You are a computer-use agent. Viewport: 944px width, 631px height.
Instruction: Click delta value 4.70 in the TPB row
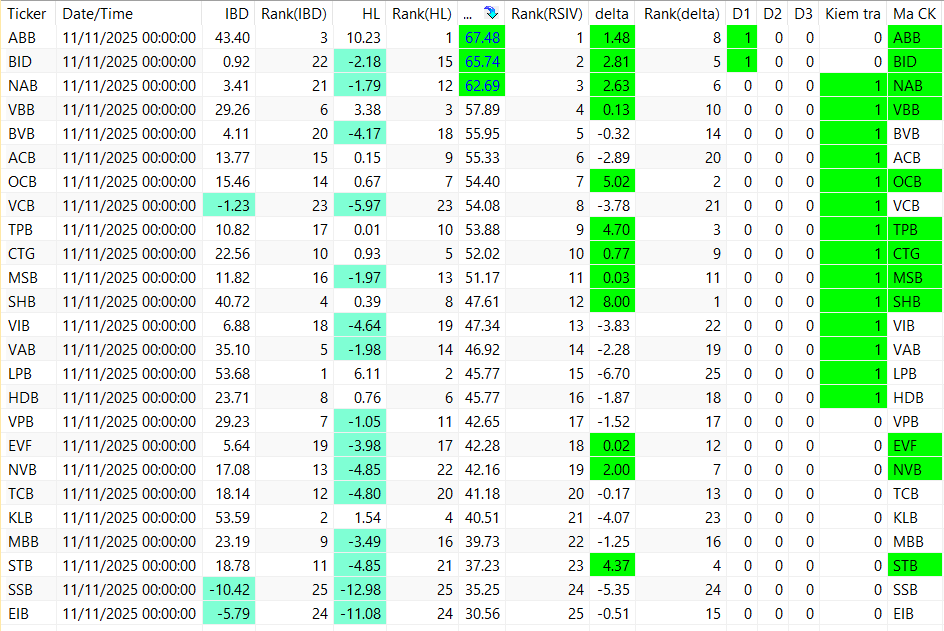pyautogui.click(x=612, y=229)
